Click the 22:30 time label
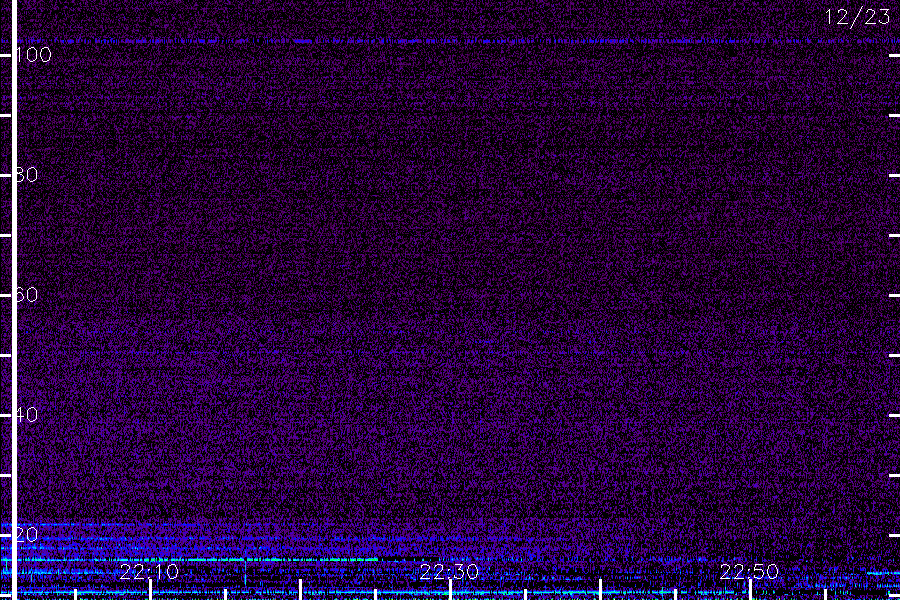This screenshot has width=900, height=600. [x=449, y=572]
